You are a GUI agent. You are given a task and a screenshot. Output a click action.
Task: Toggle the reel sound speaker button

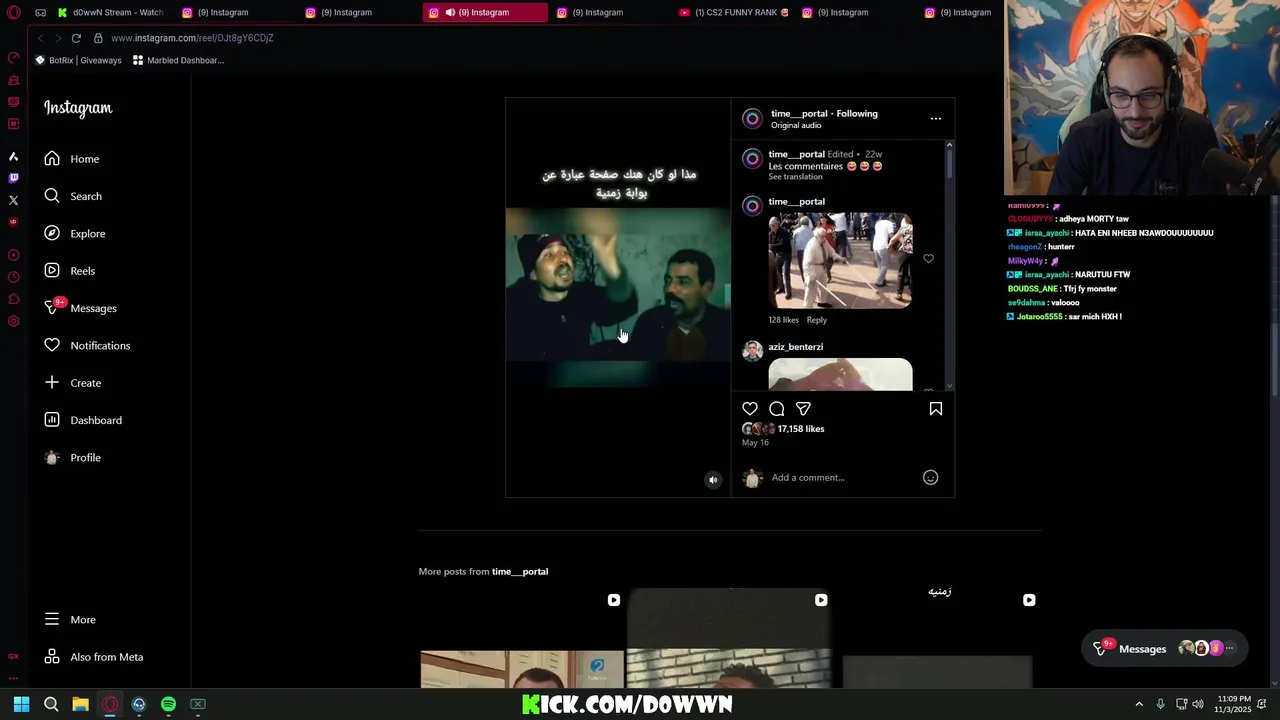click(713, 480)
